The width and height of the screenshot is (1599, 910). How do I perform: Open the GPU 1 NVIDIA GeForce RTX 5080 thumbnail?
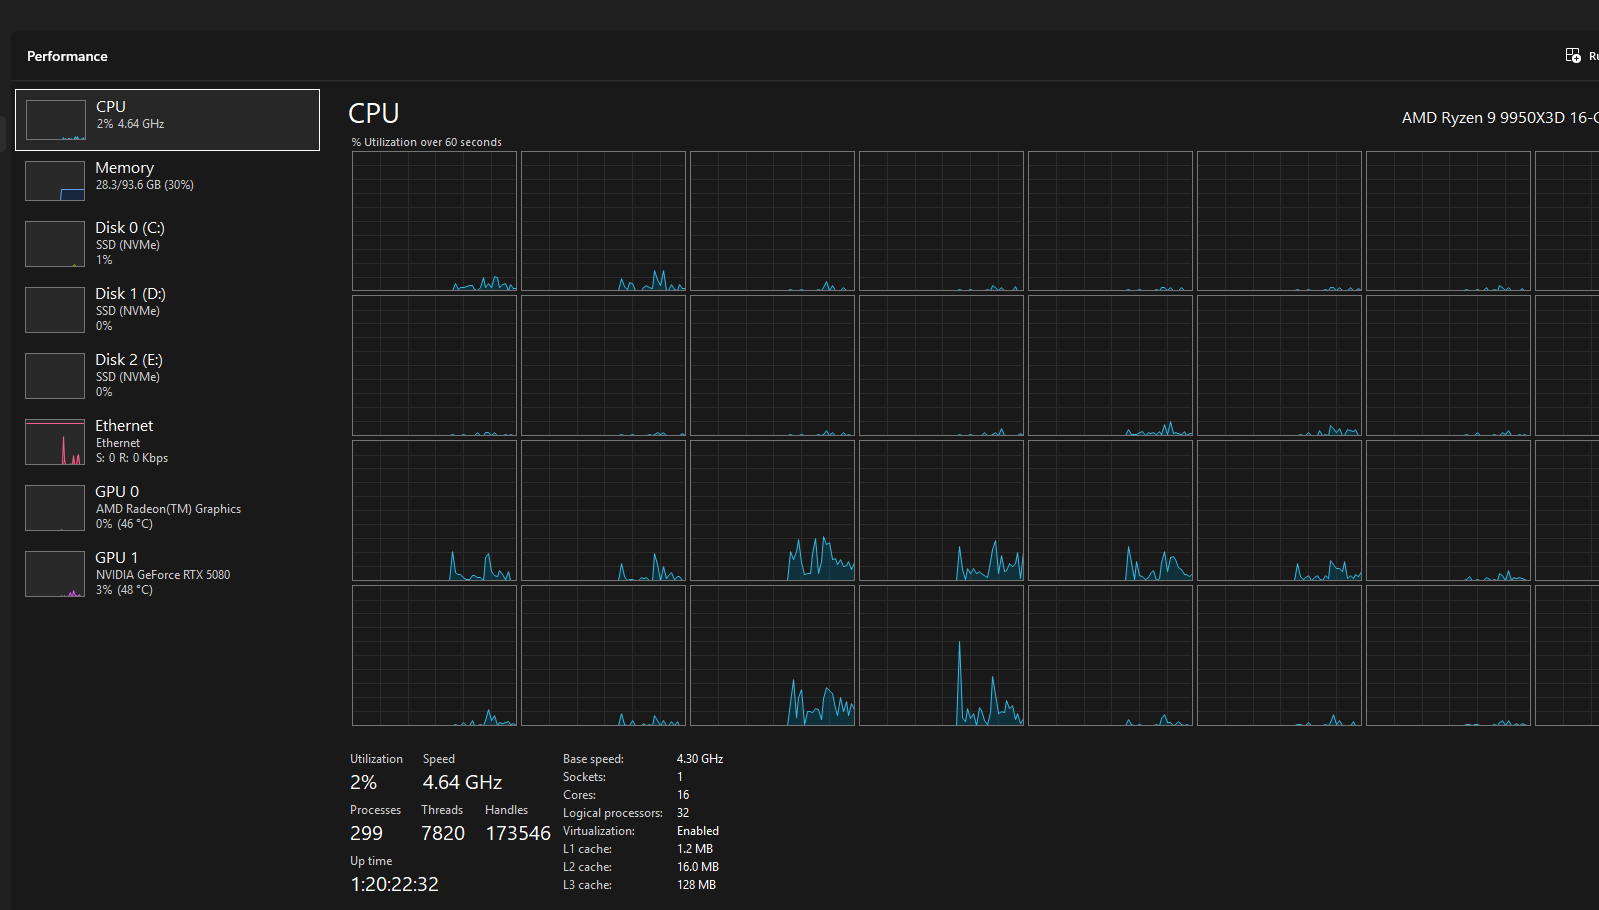coord(55,574)
